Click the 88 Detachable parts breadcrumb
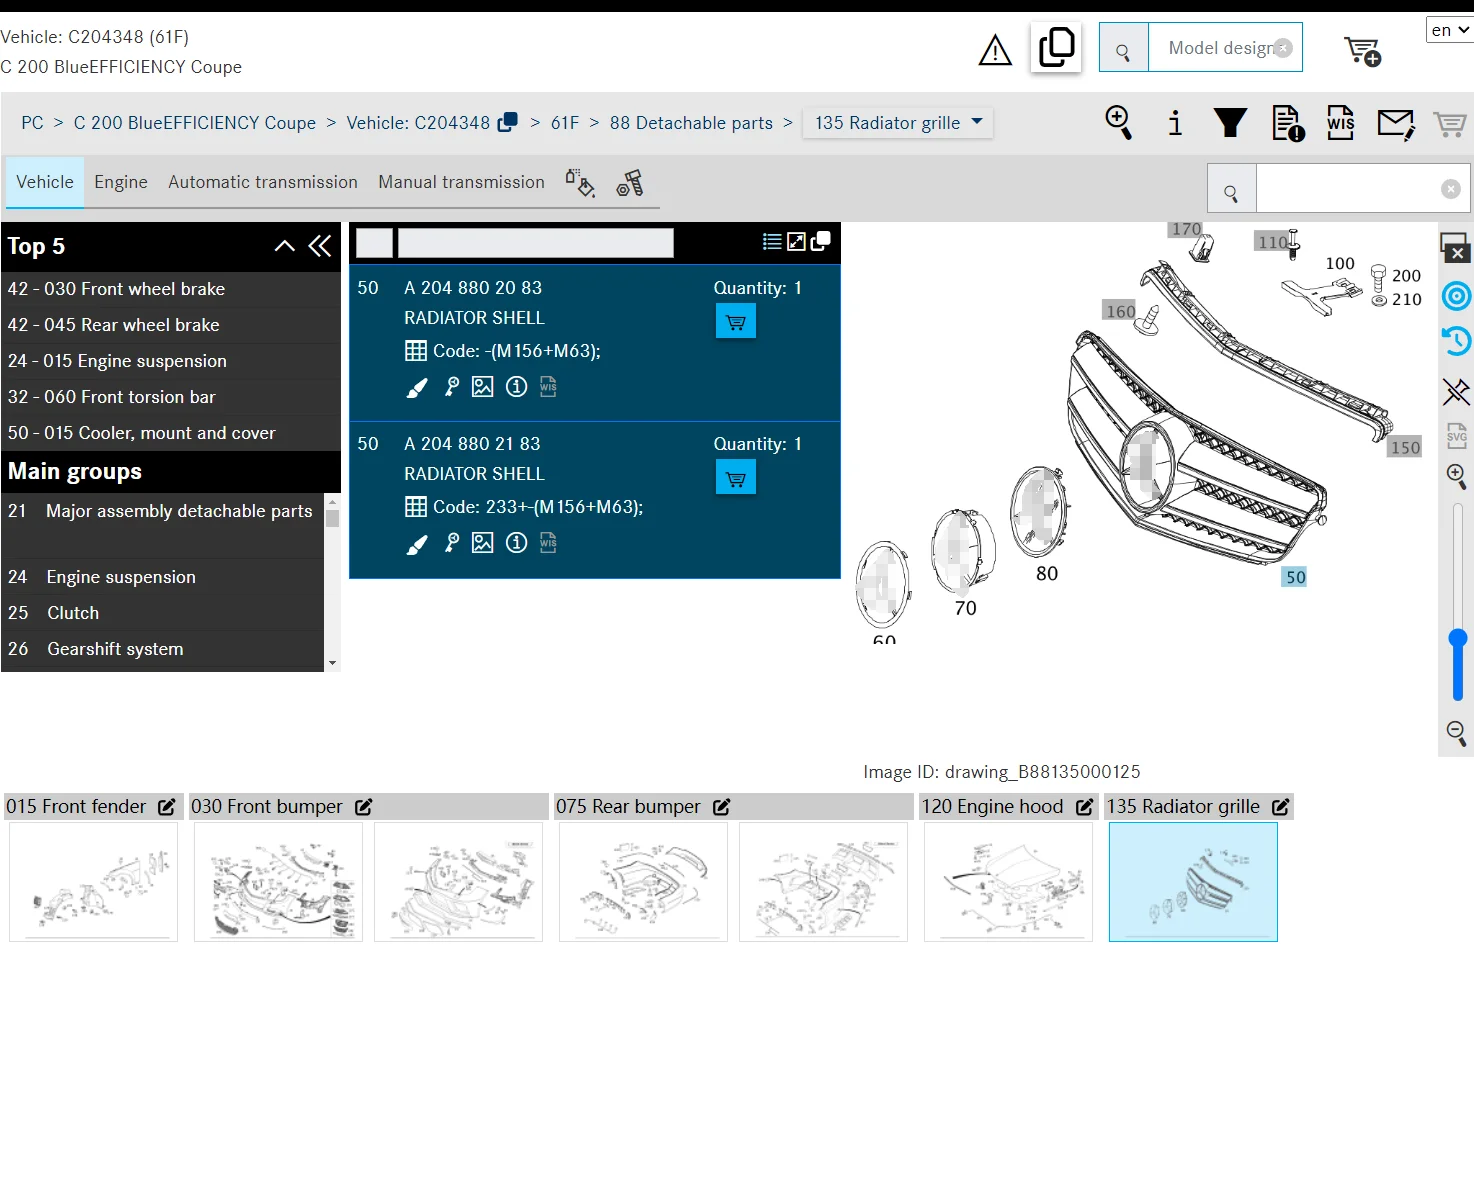This screenshot has height=1203, width=1474. [x=691, y=123]
